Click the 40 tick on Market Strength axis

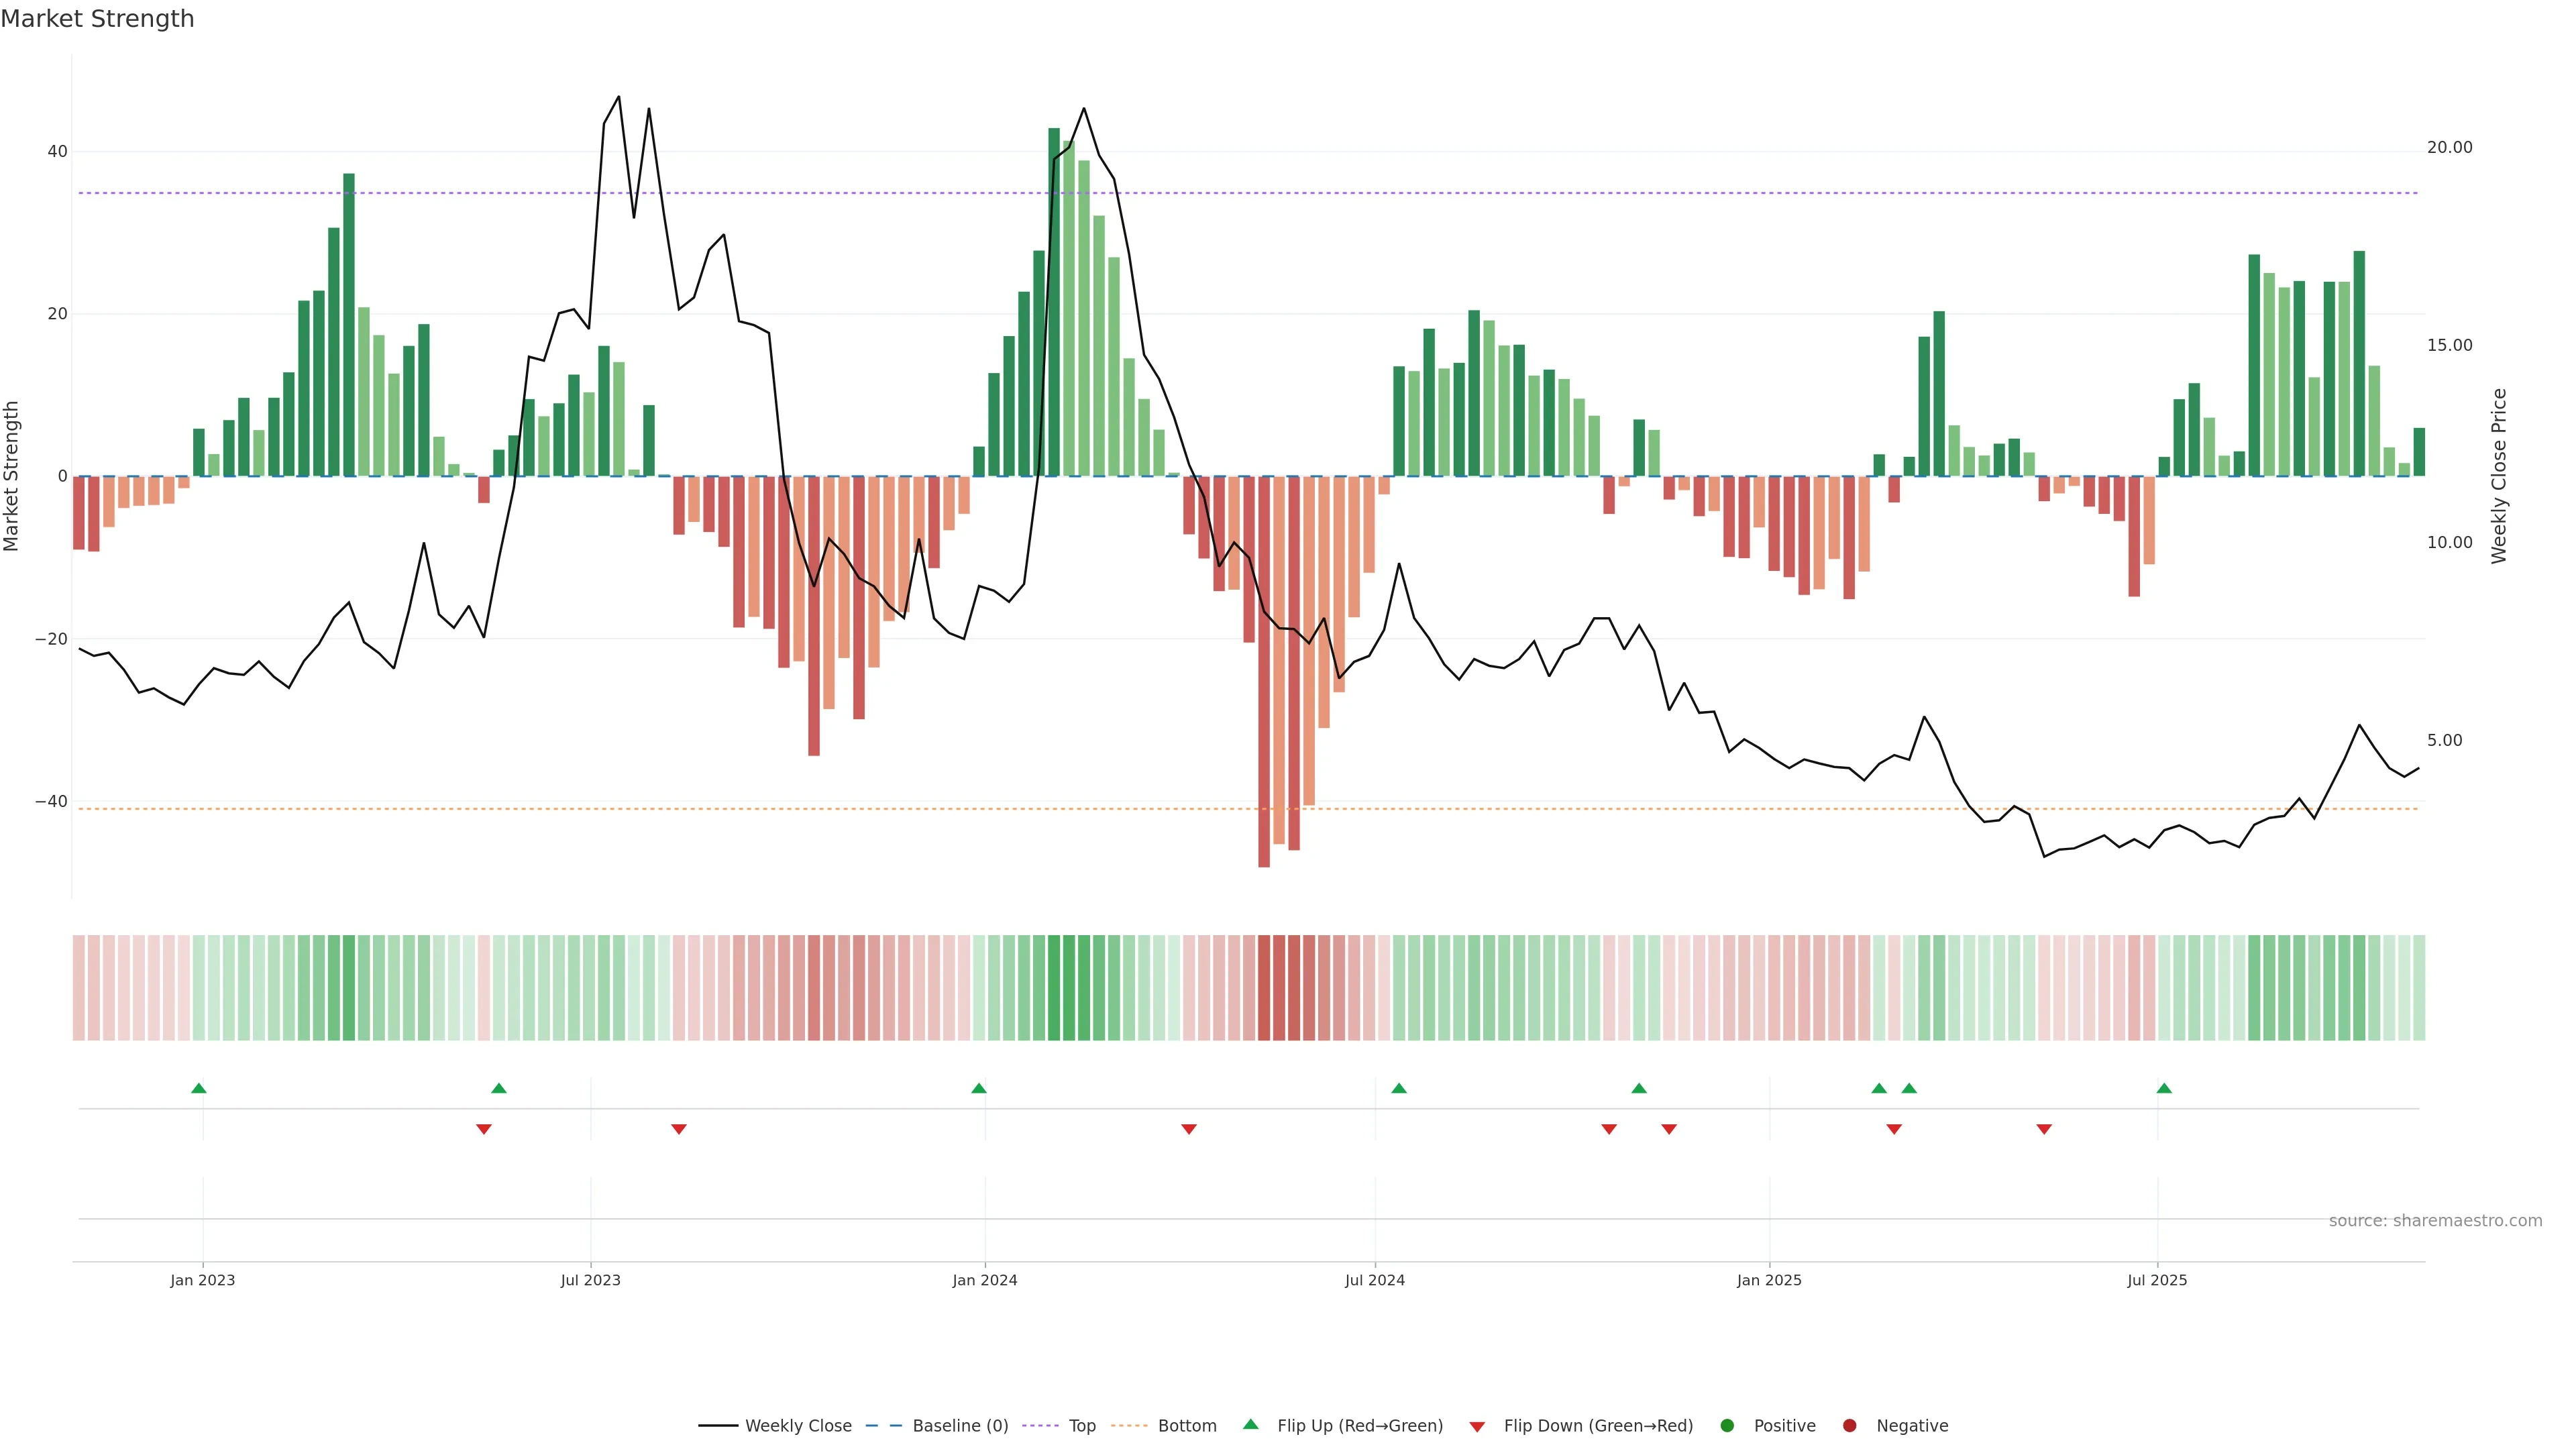57,152
